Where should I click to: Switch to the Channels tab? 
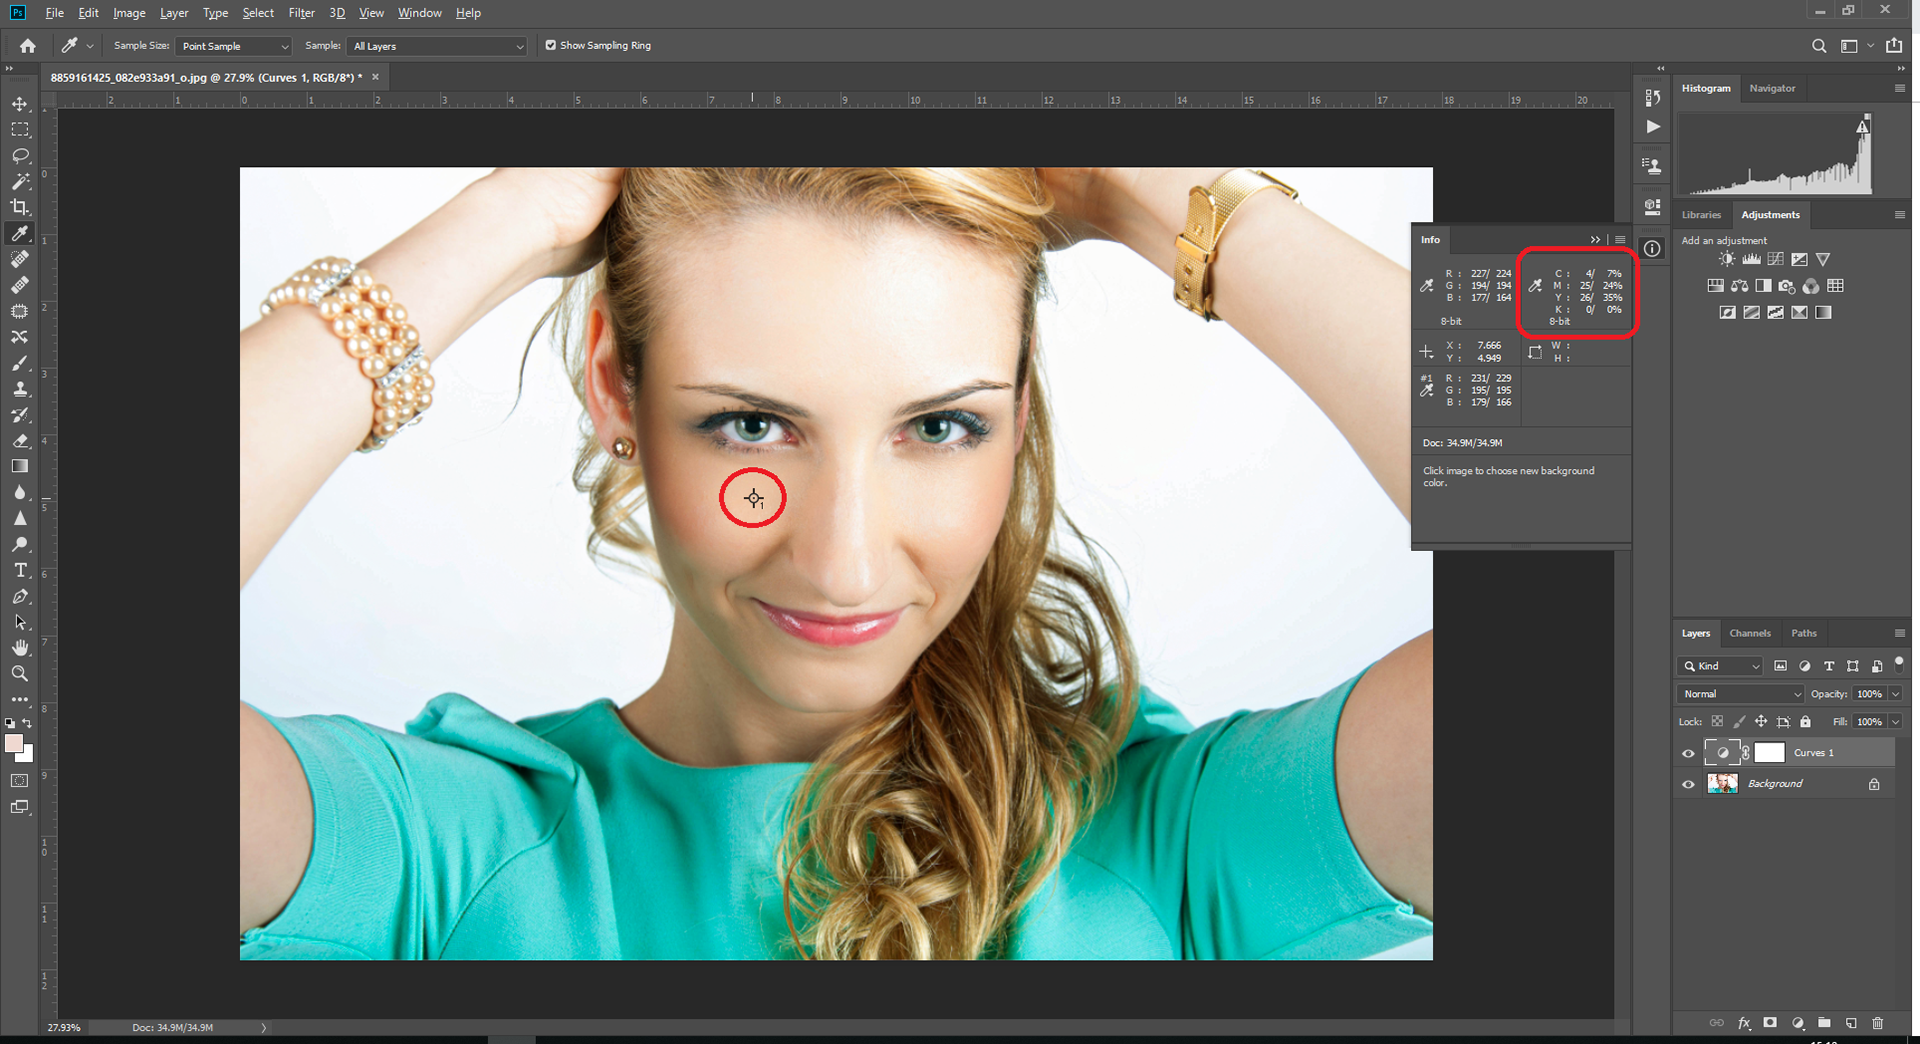1750,633
